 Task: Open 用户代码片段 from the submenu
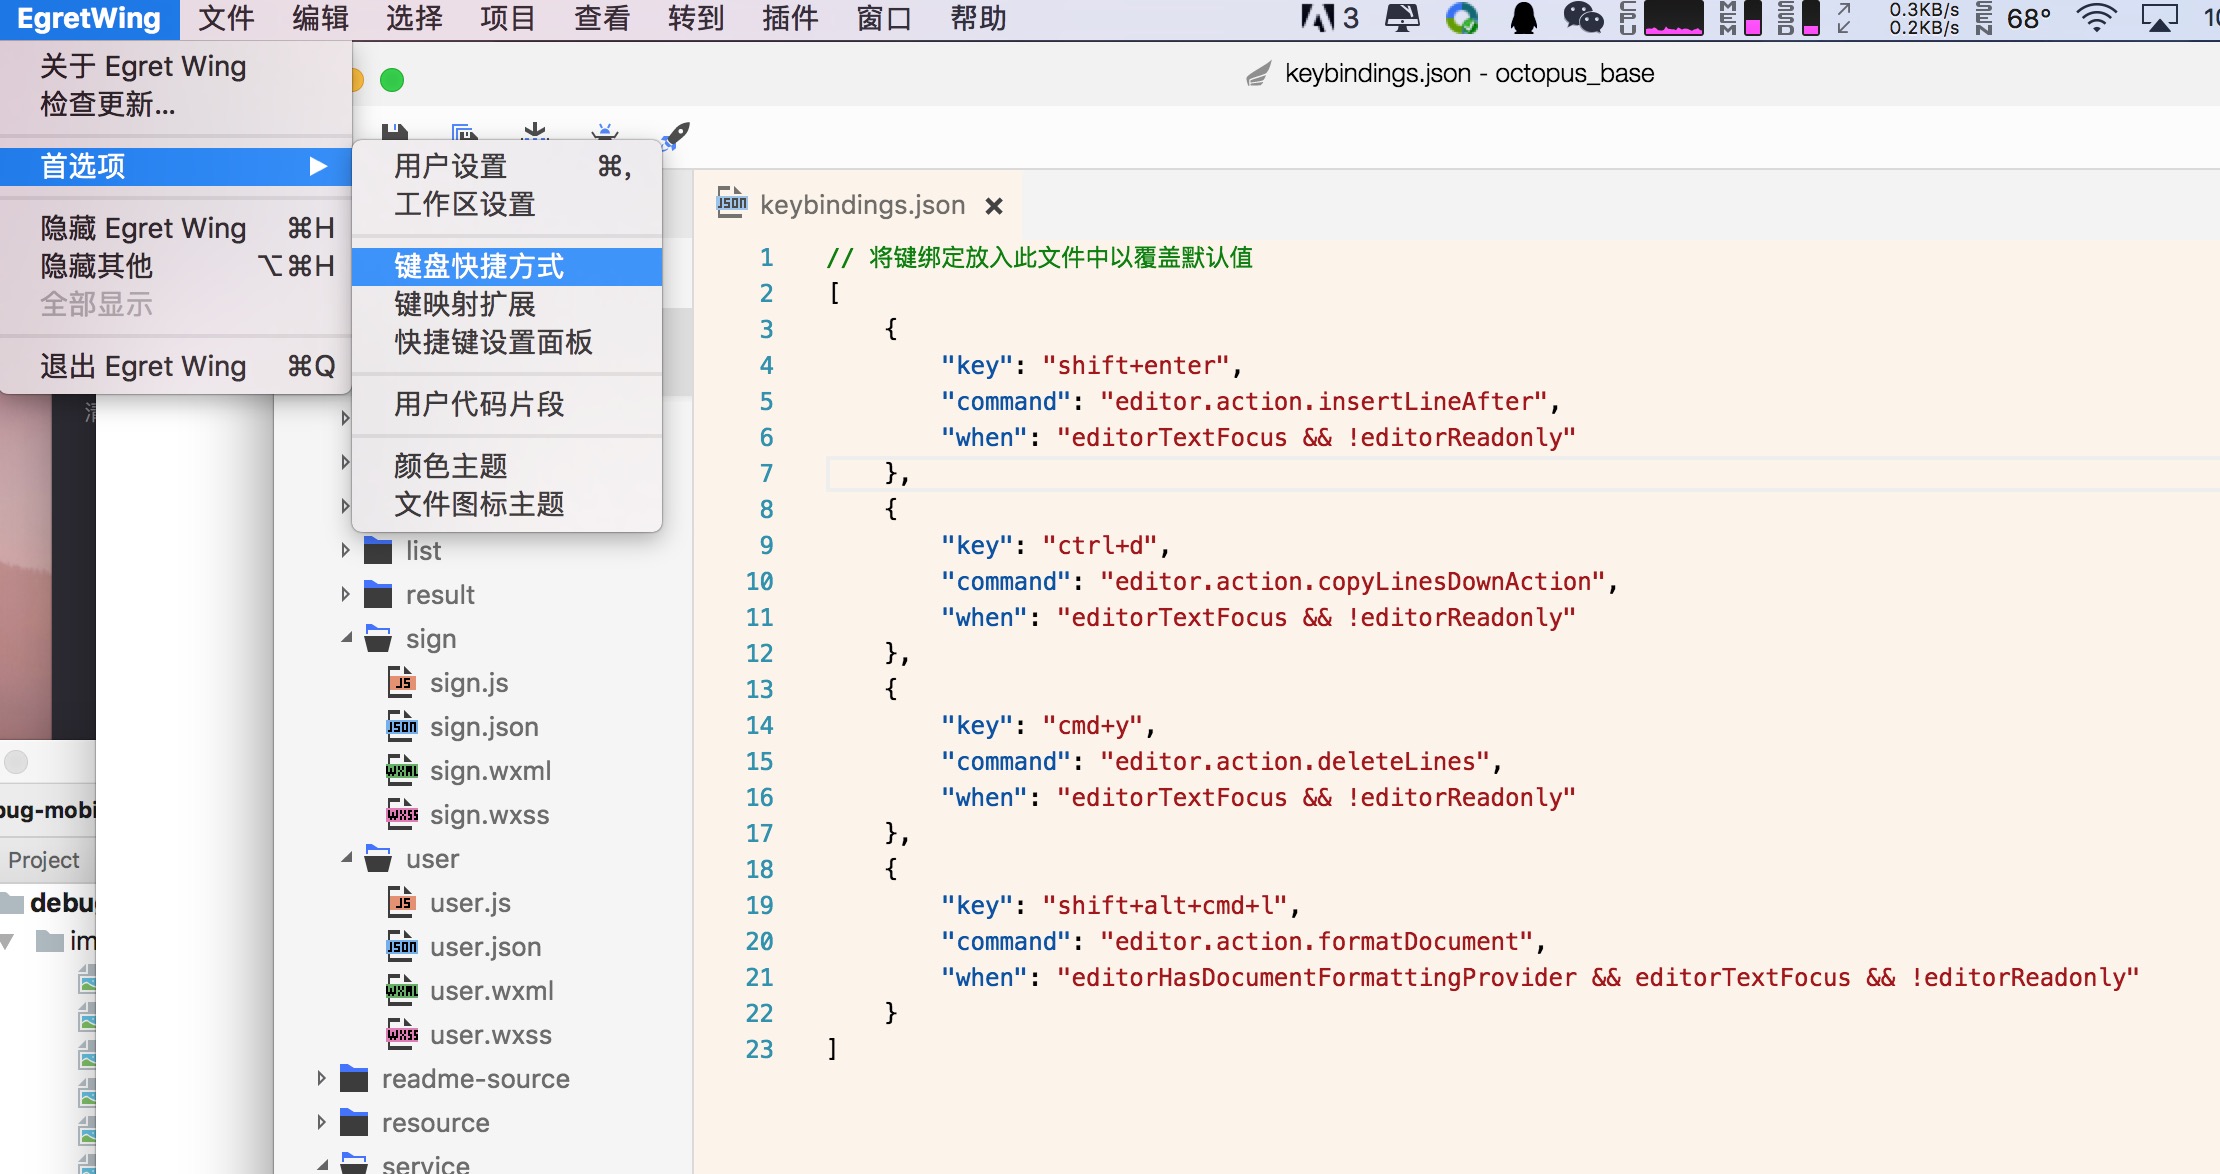point(478,404)
